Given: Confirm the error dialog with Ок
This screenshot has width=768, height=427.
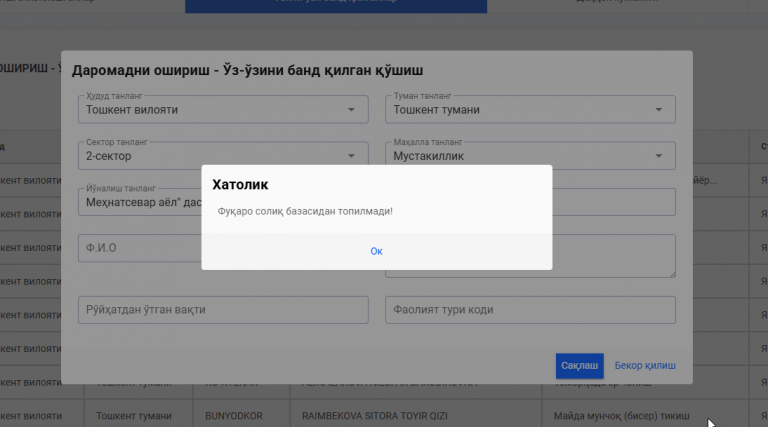Looking at the screenshot, I should click(376, 251).
